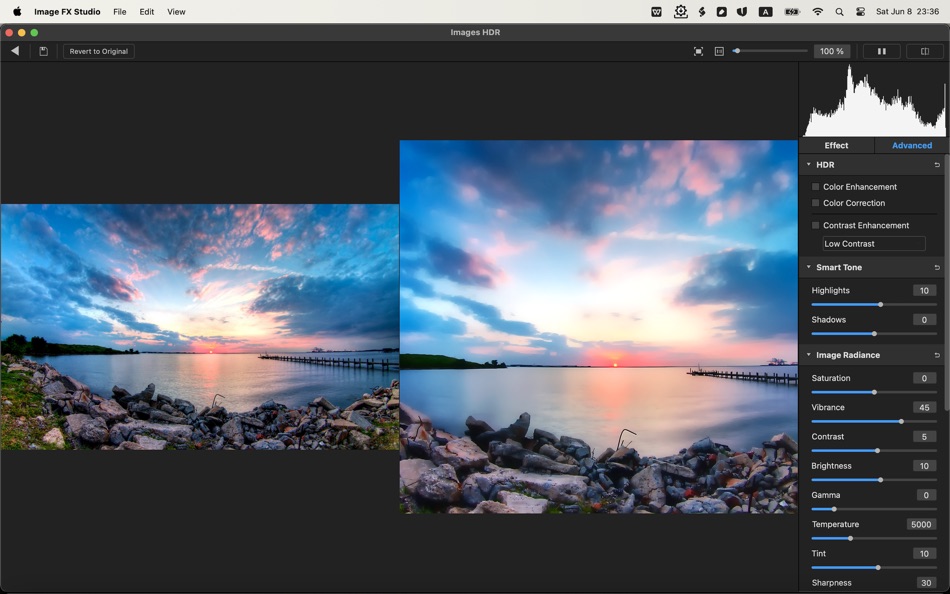This screenshot has height=594, width=950.
Task: Click the histogram display panel
Action: tap(873, 99)
